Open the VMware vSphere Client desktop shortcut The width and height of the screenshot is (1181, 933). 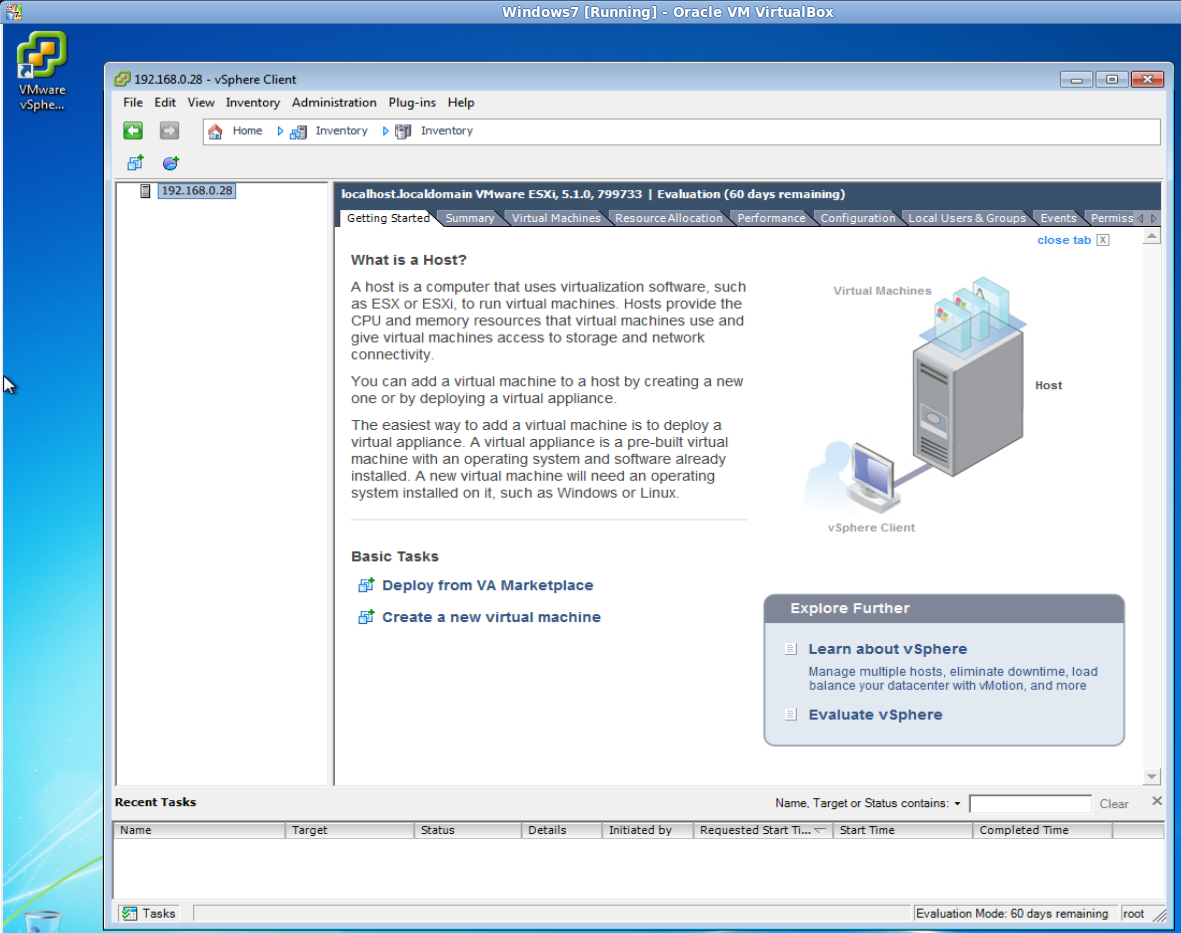42,72
